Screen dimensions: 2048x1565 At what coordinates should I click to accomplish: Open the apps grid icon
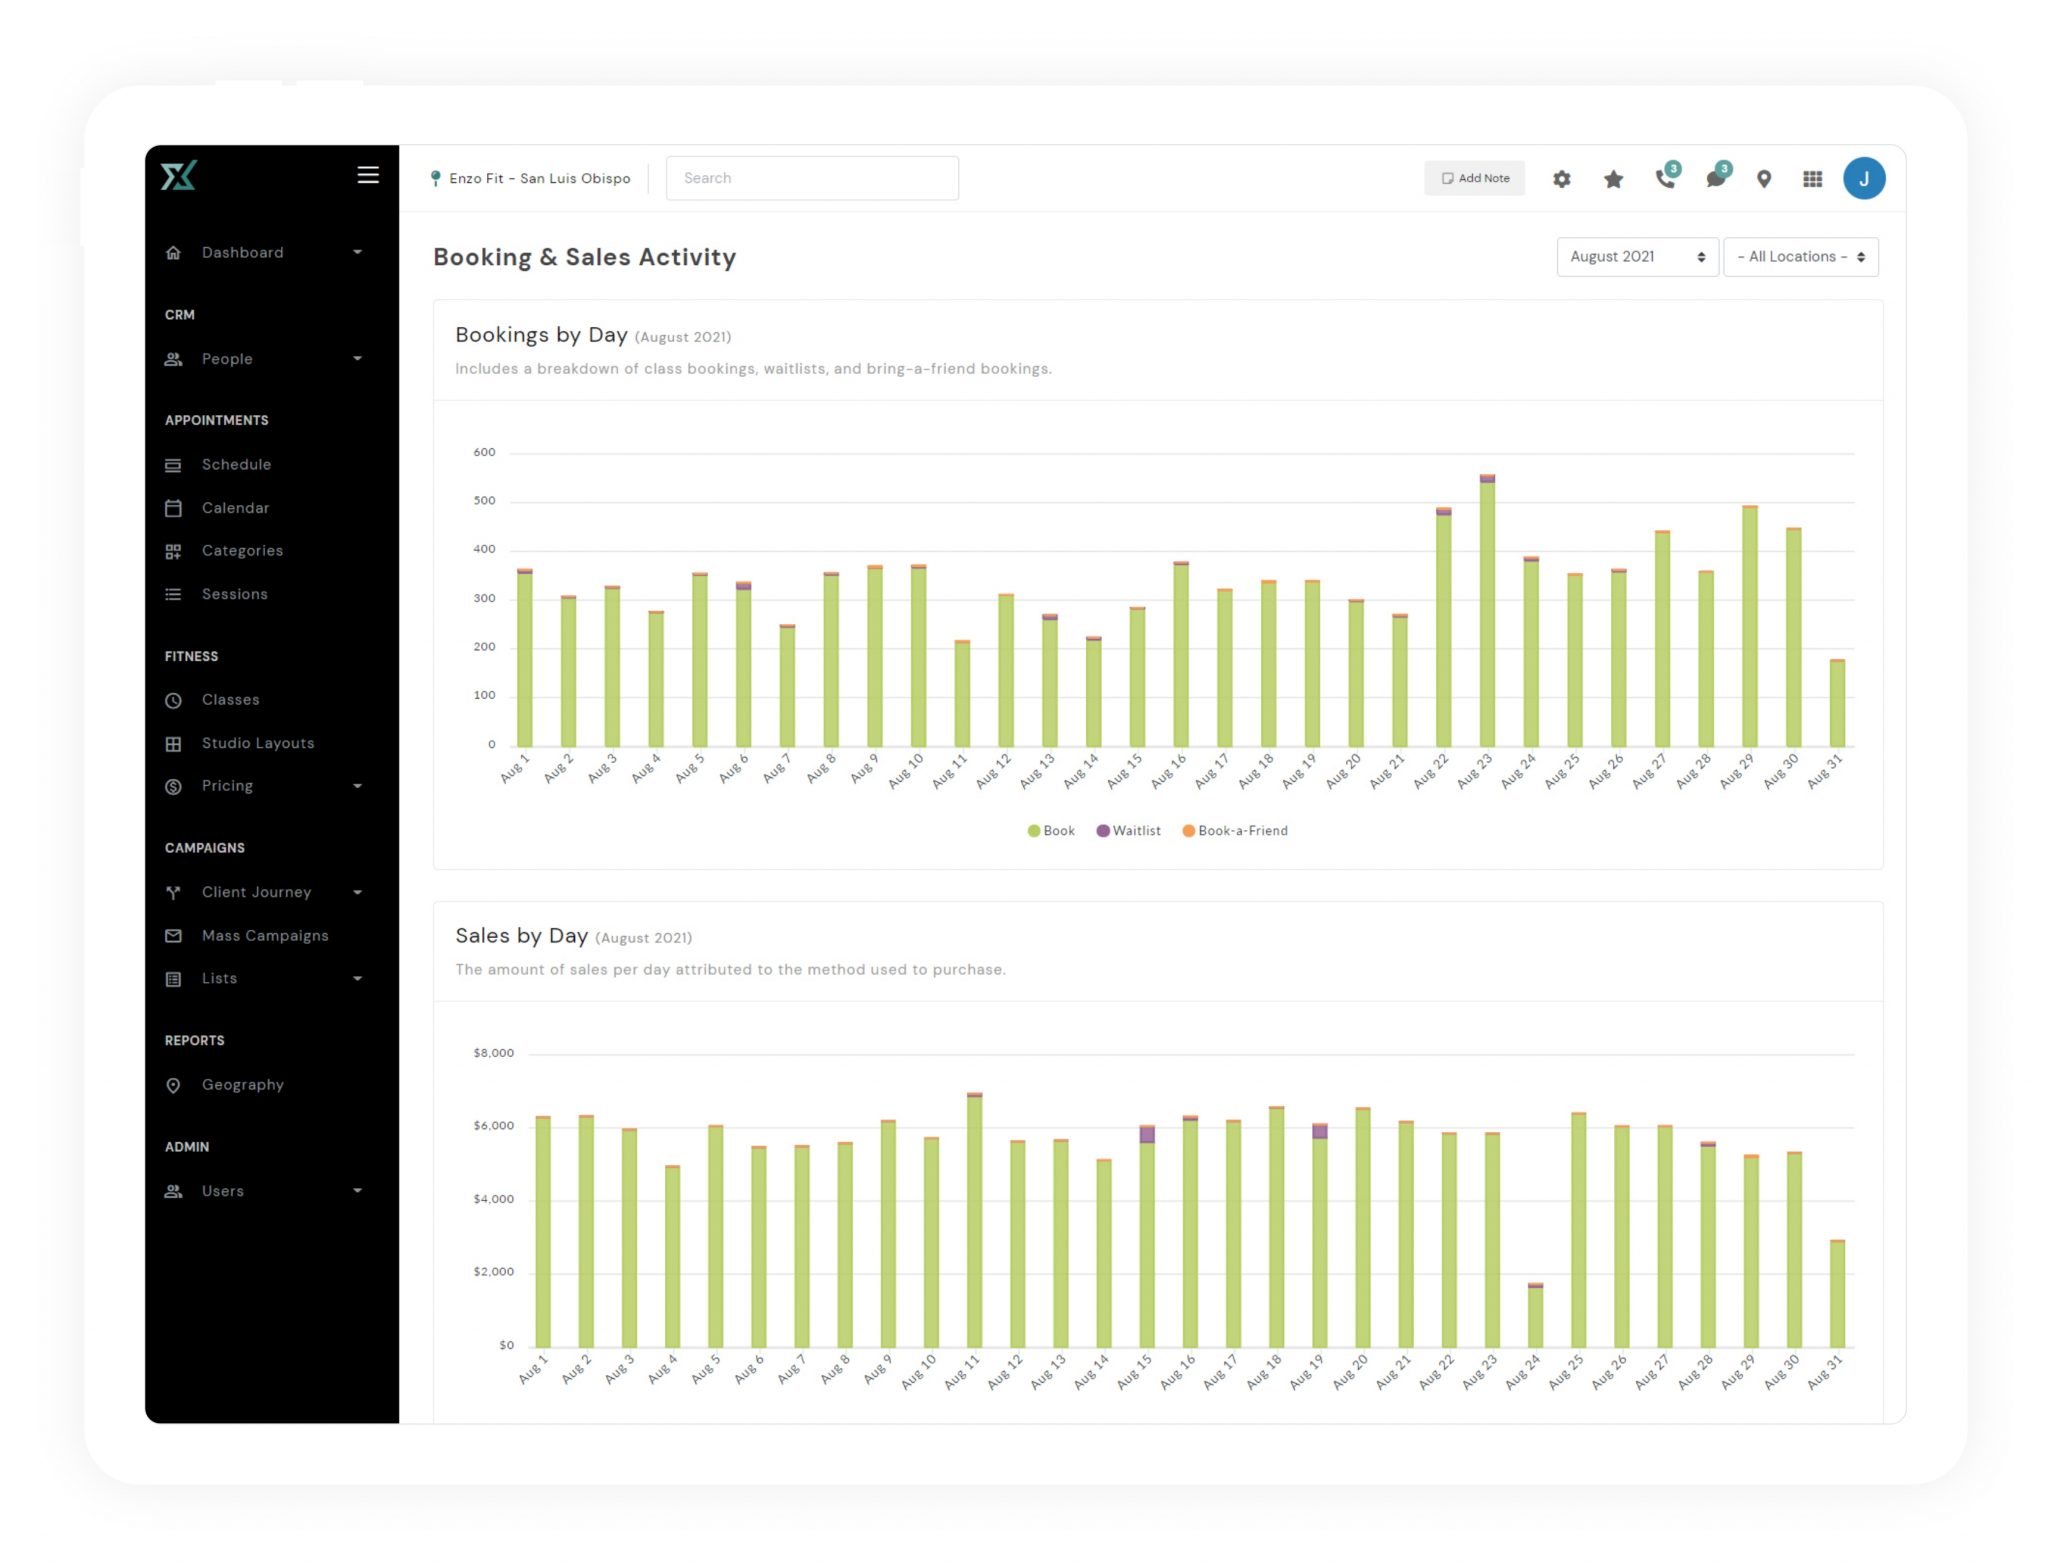[x=1812, y=179]
